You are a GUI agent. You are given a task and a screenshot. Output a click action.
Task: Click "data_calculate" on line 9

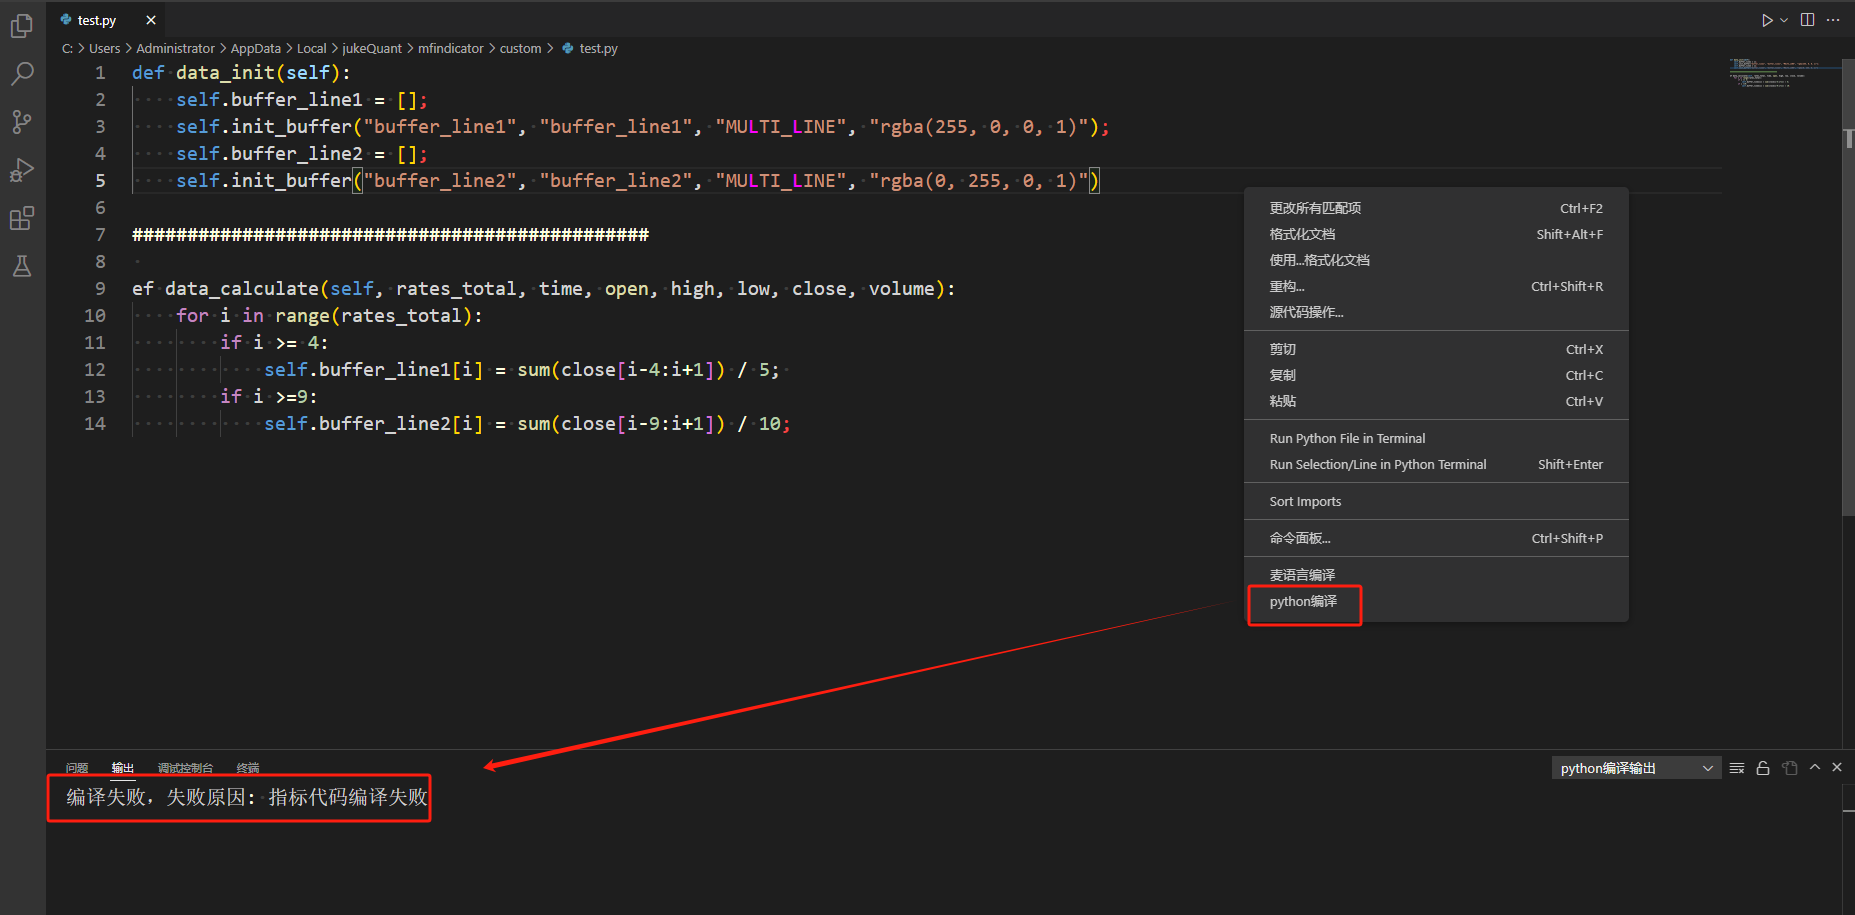click(242, 289)
